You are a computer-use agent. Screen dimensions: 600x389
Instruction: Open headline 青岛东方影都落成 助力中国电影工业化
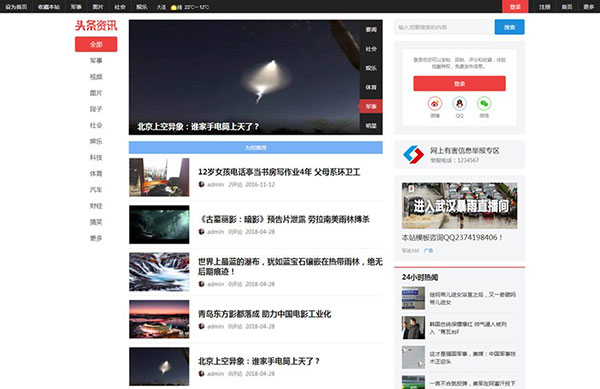[264, 314]
